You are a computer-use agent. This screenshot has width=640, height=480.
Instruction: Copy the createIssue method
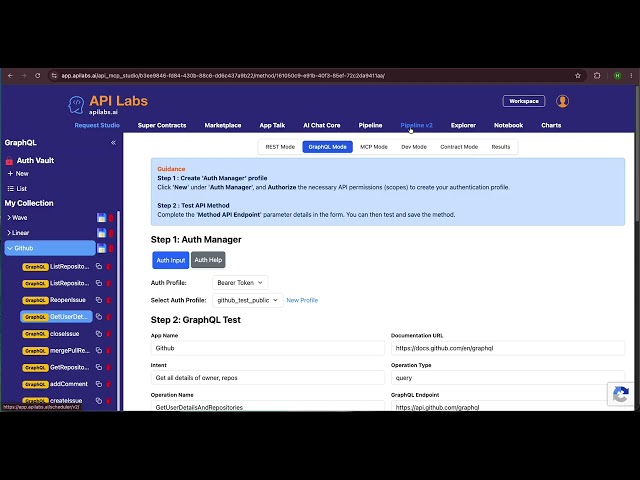(99, 401)
